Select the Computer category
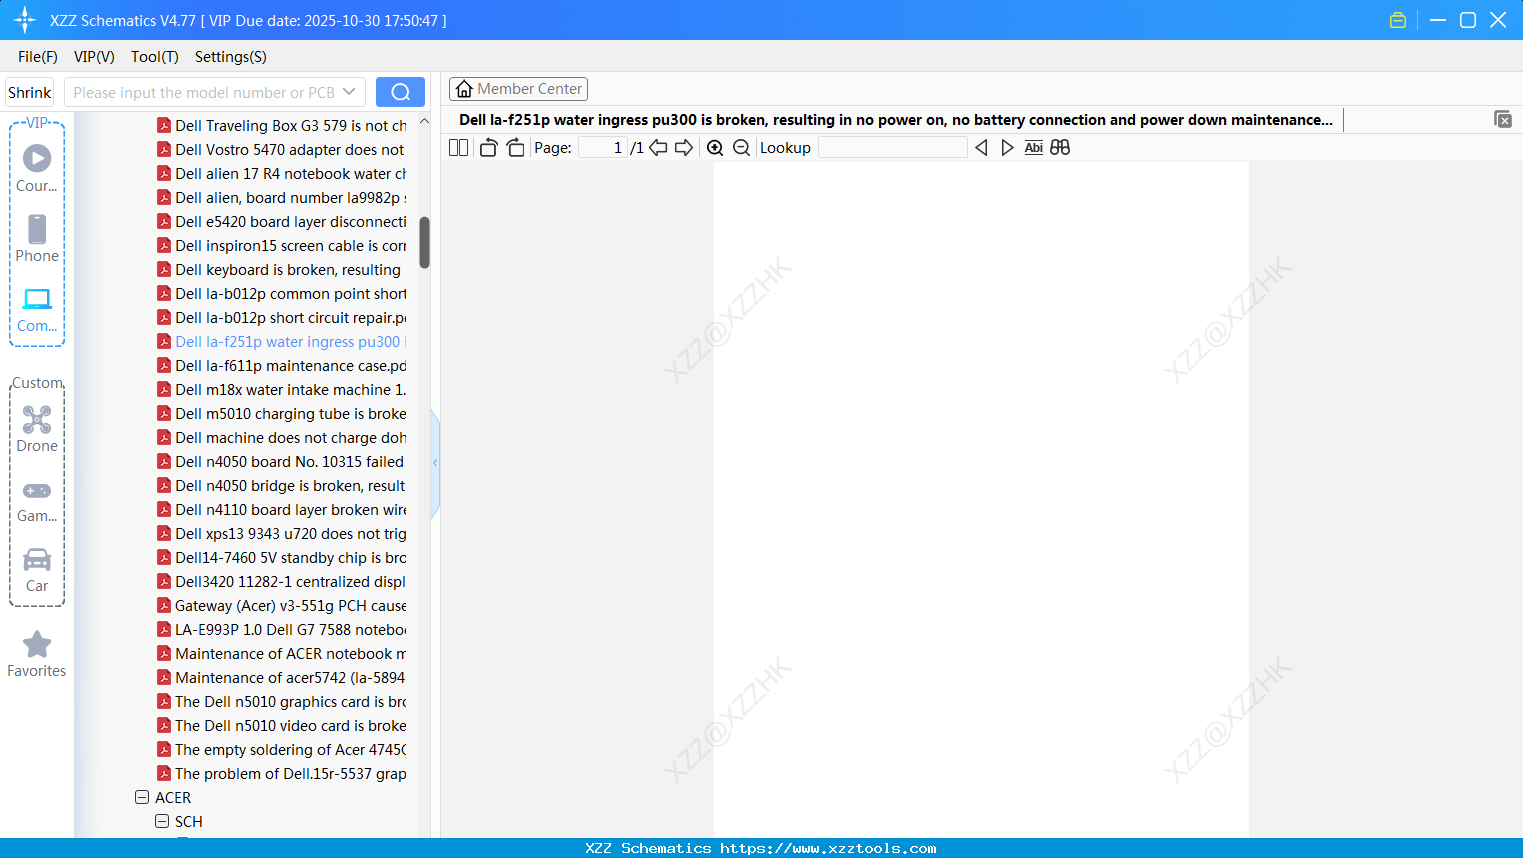The width and height of the screenshot is (1523, 858). click(37, 309)
